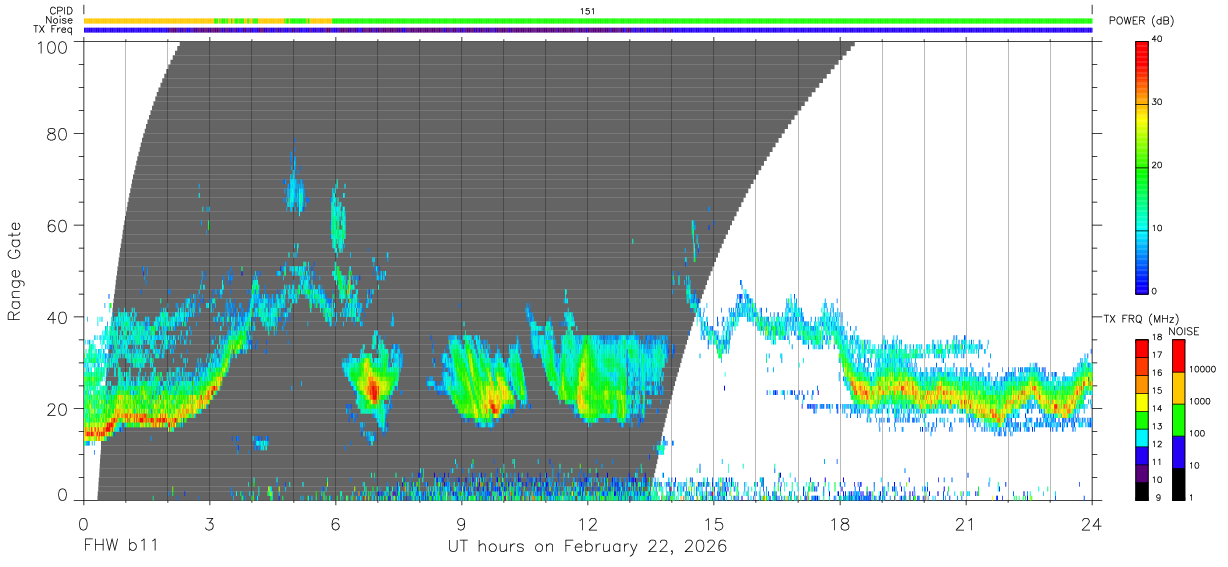The width and height of the screenshot is (1228, 567).
Task: Click x-axis tick label 6
Action: (336, 523)
